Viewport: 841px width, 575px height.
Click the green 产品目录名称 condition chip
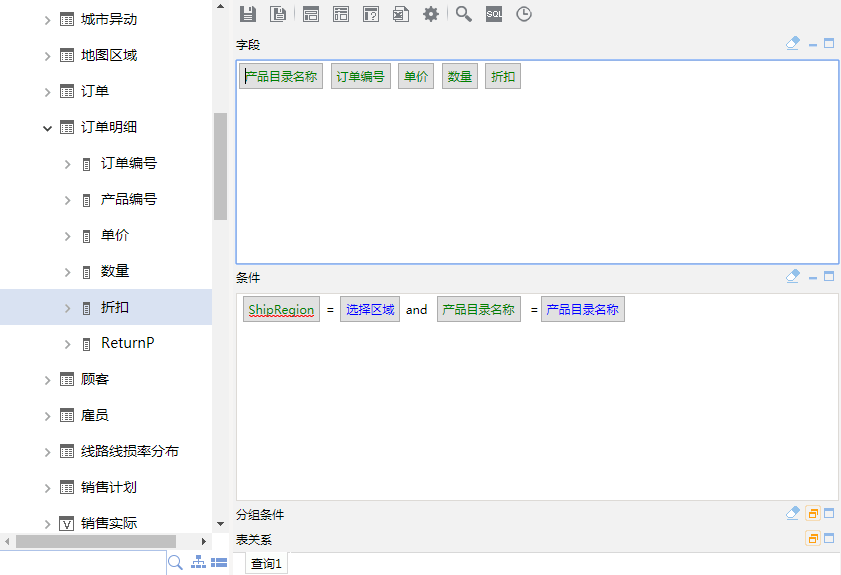pos(479,309)
